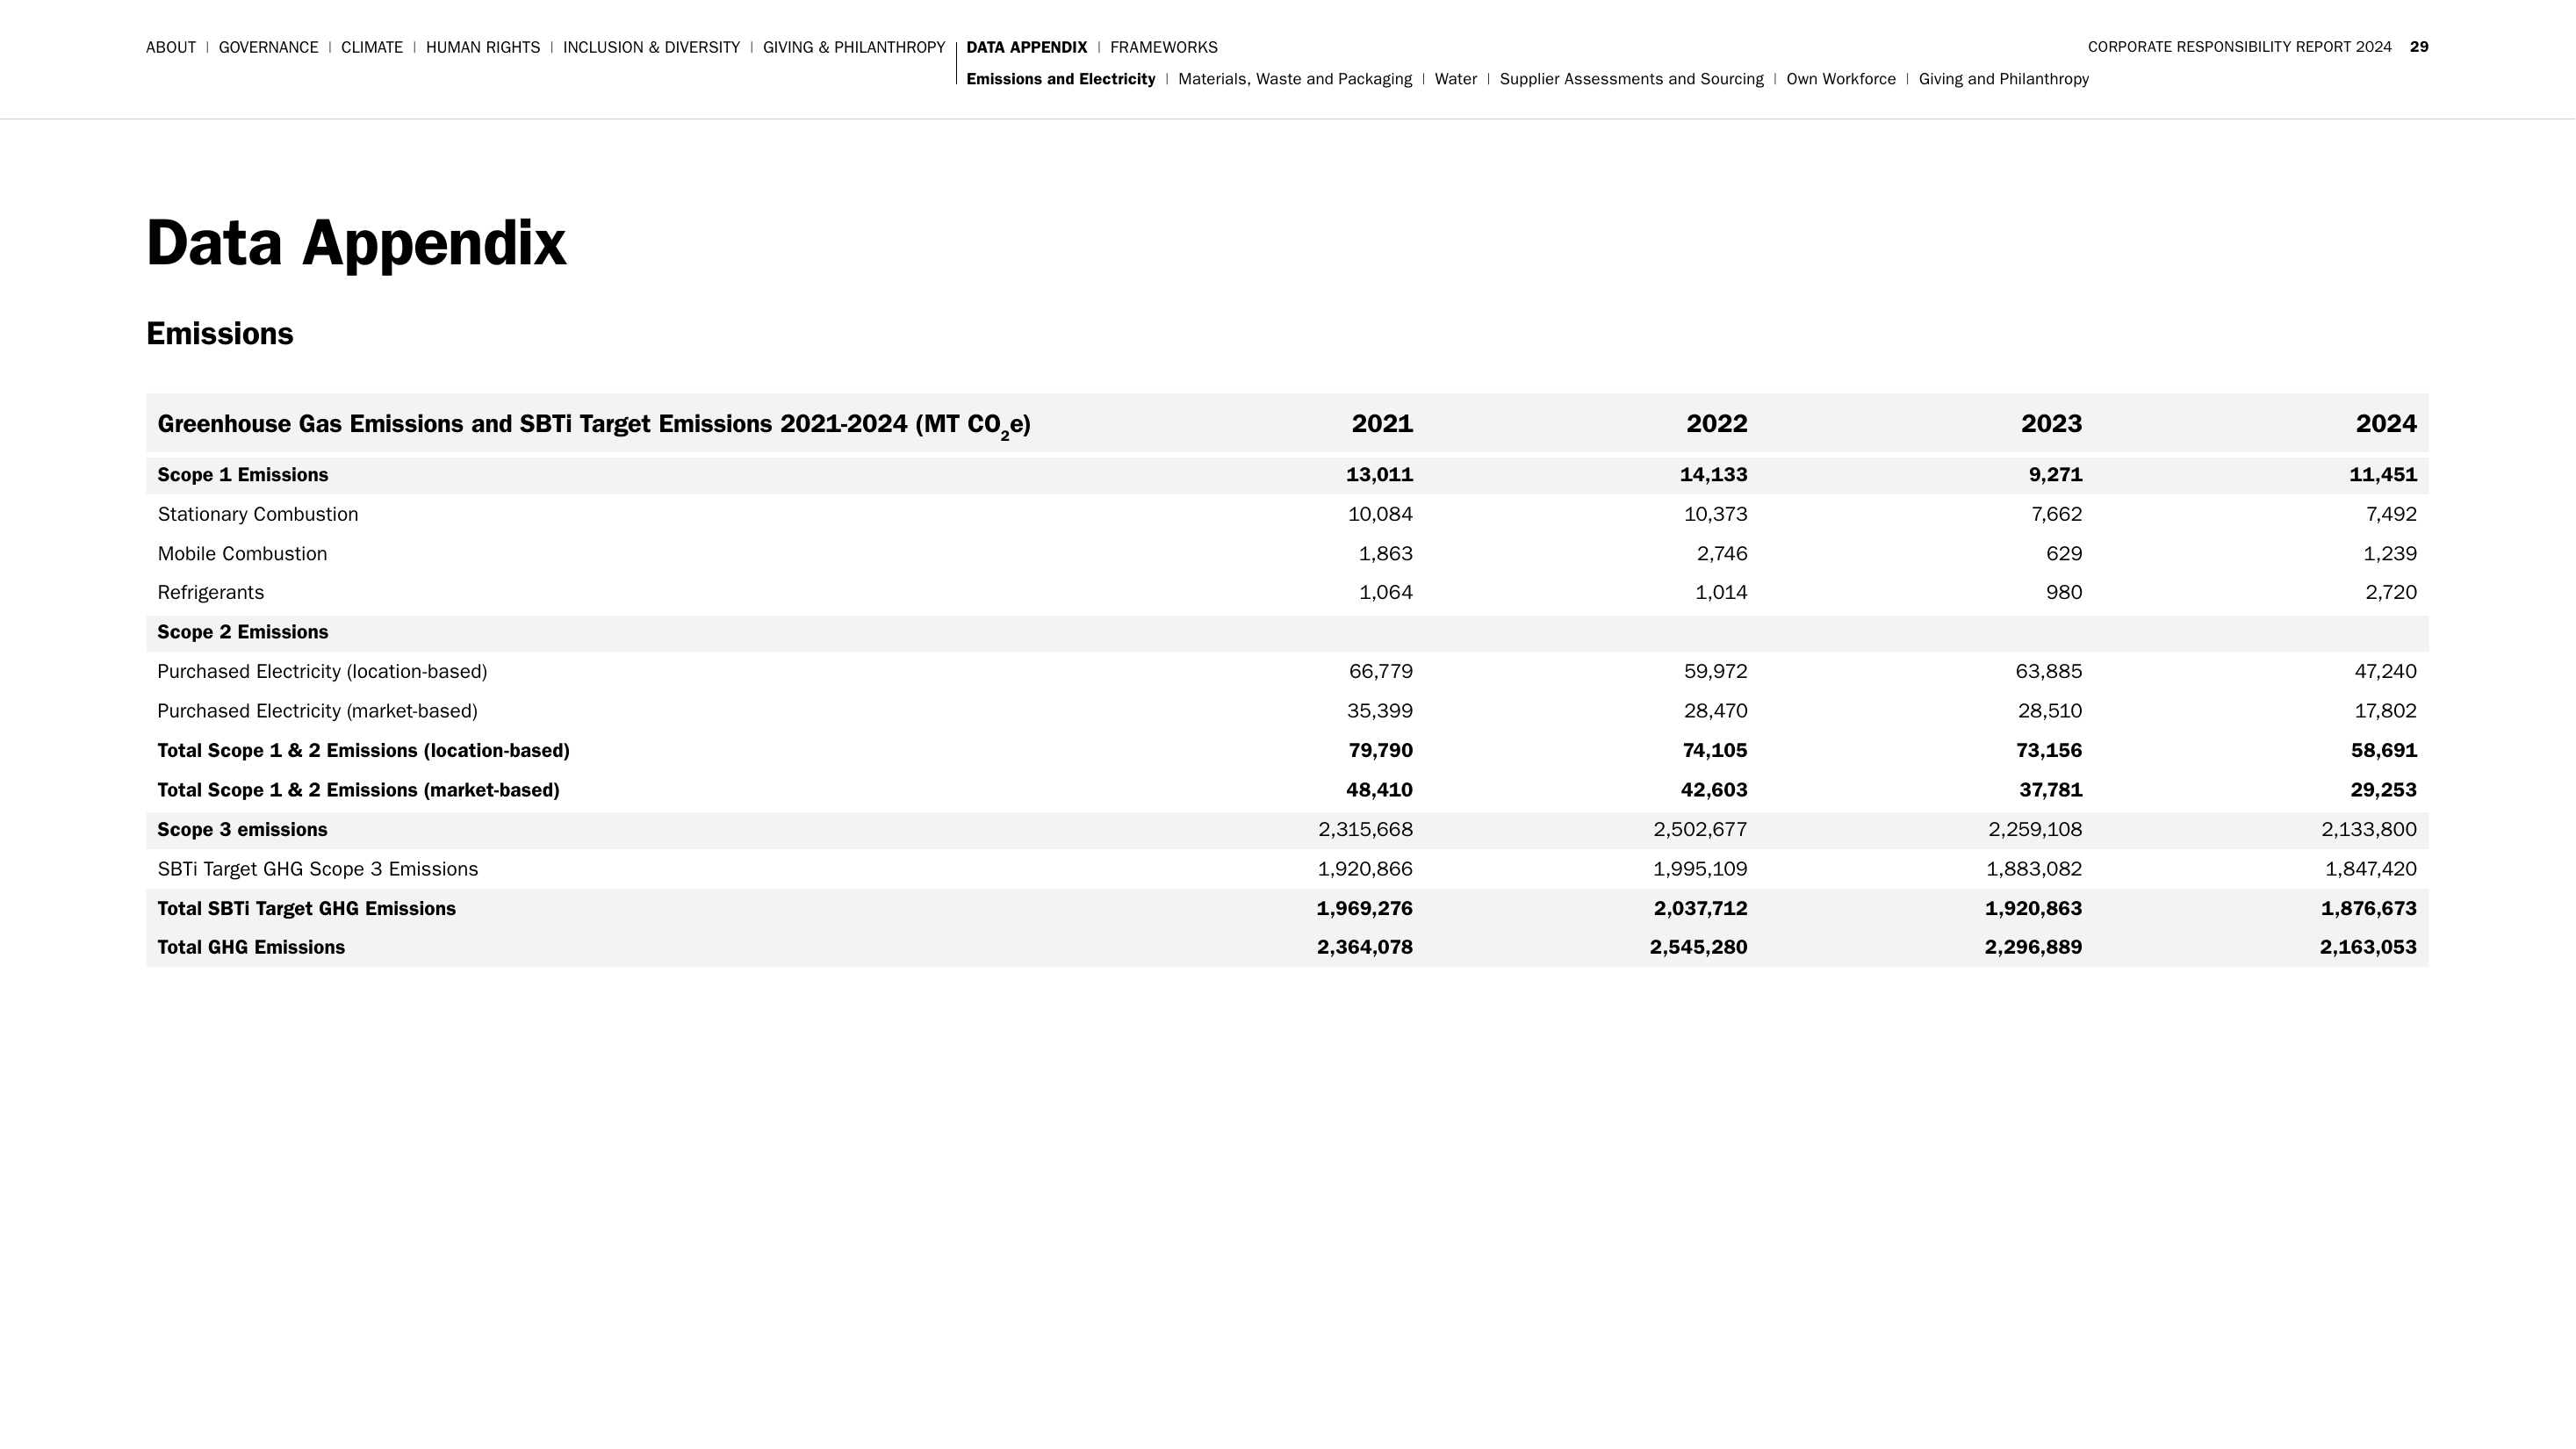The height and width of the screenshot is (1449, 2576).
Task: Select Total SBTi Target value 1,876,673
Action: [2369, 909]
